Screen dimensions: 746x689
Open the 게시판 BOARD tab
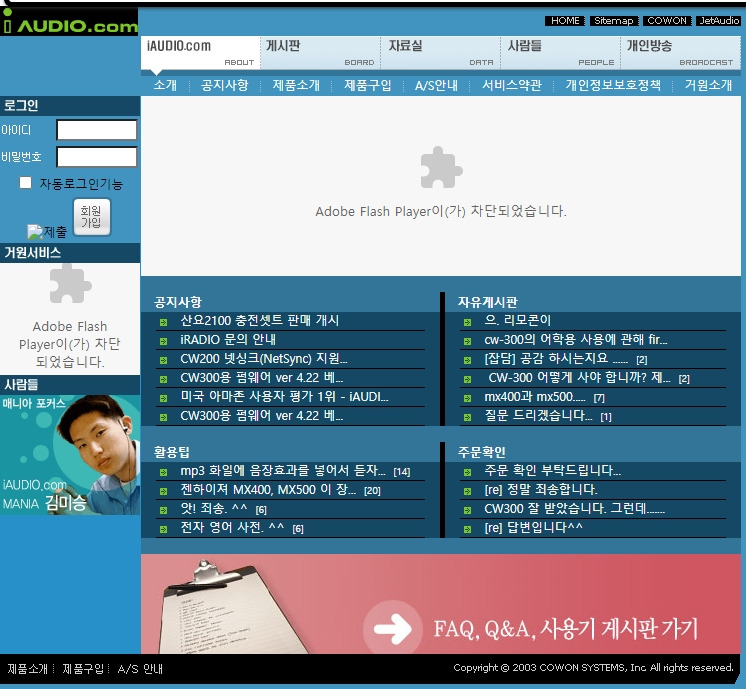click(320, 52)
